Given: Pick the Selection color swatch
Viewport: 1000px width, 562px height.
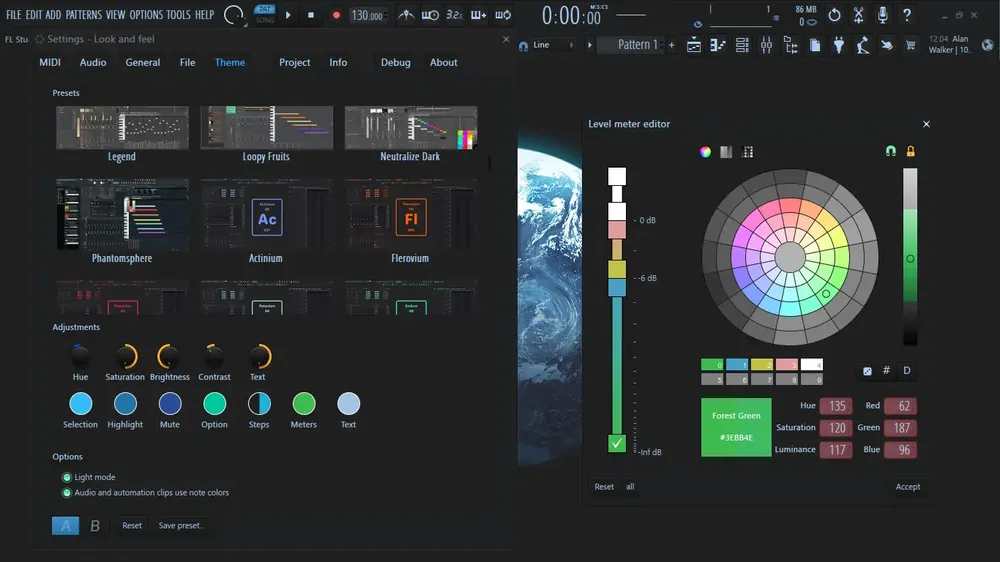Looking at the screenshot, I should pyautogui.click(x=80, y=404).
